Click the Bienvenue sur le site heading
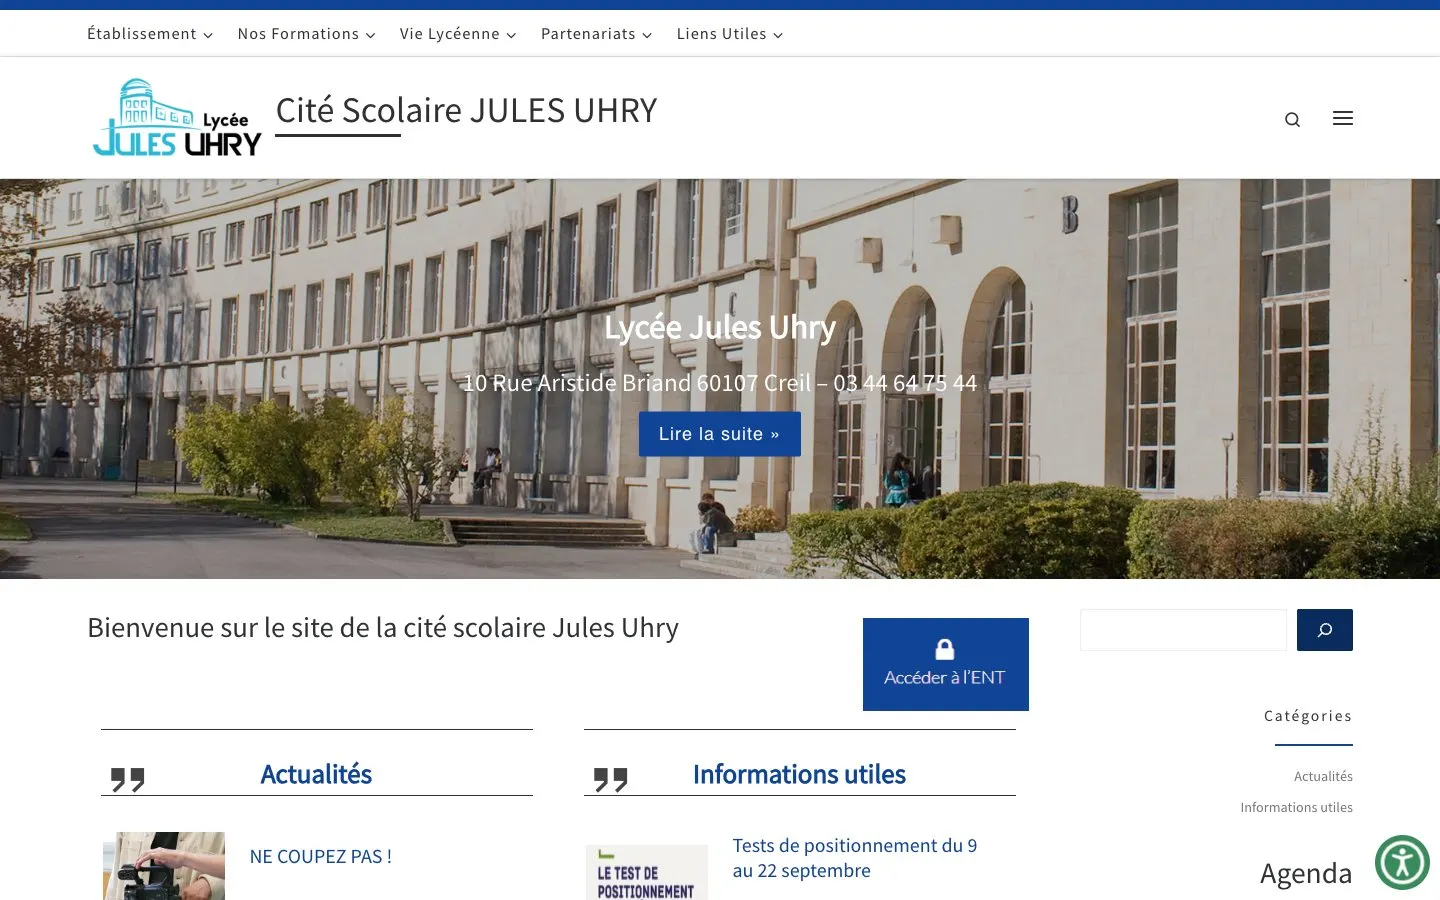Image resolution: width=1440 pixels, height=900 pixels. 383,627
